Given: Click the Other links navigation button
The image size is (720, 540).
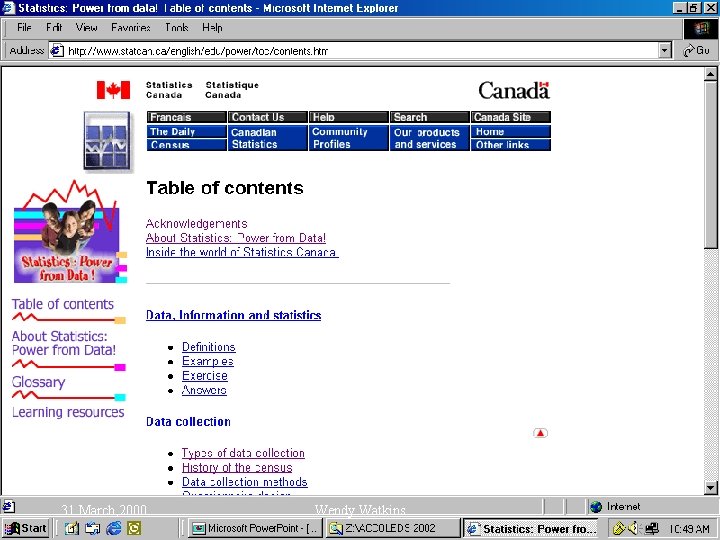Looking at the screenshot, I should 511,145.
